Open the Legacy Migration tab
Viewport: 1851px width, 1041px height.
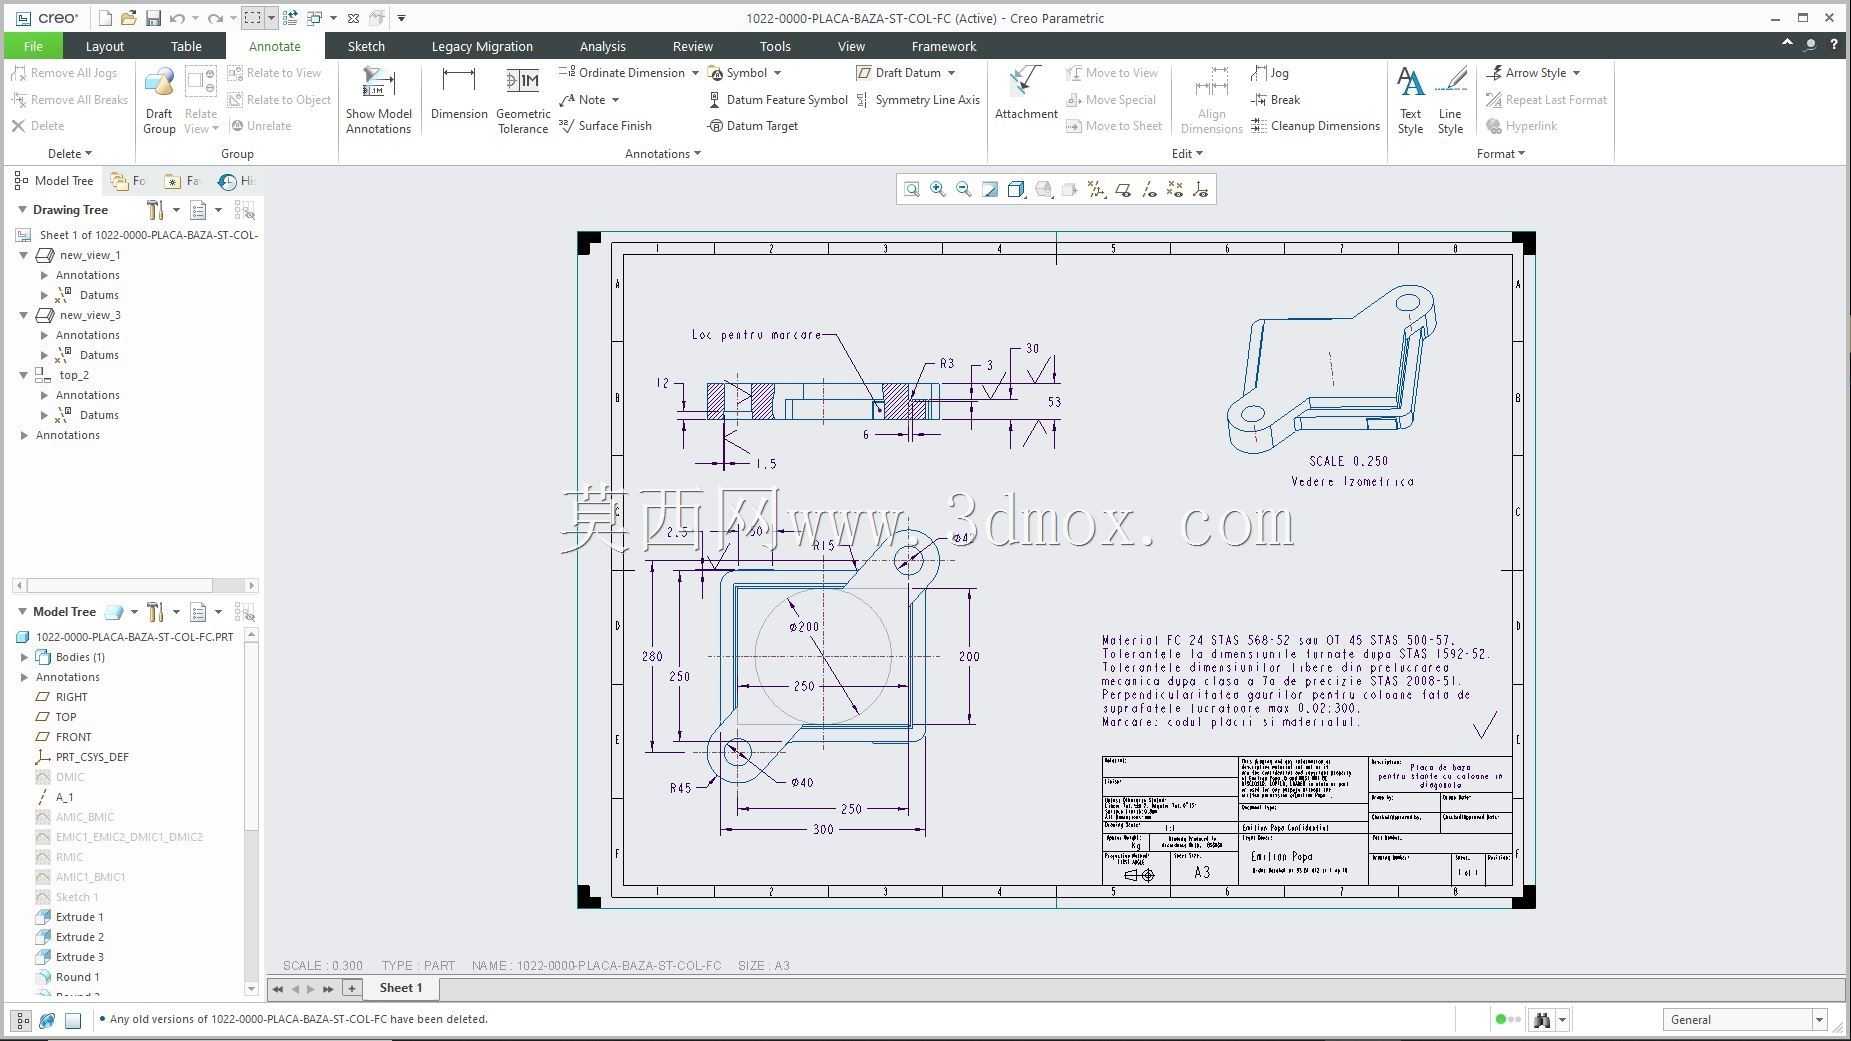(482, 46)
